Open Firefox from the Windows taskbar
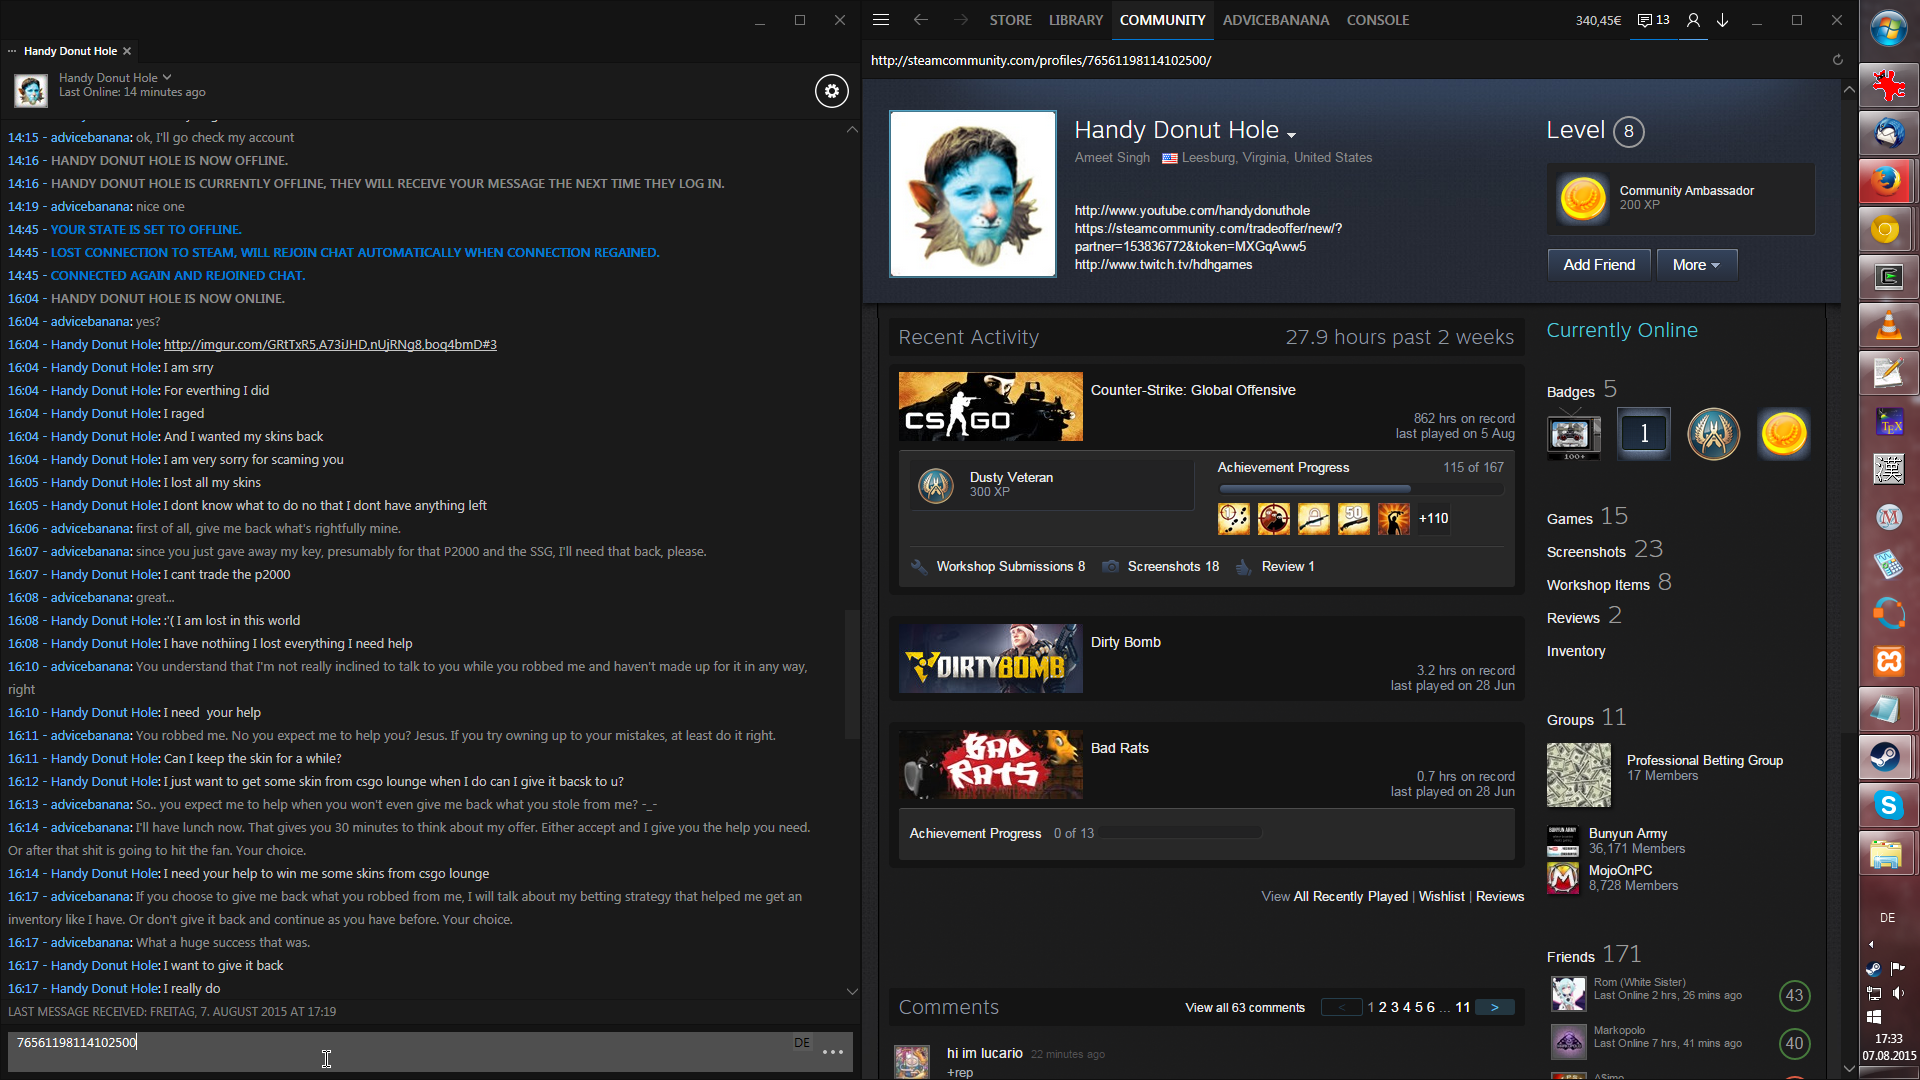Screen dimensions: 1920x1080 click(x=1887, y=181)
